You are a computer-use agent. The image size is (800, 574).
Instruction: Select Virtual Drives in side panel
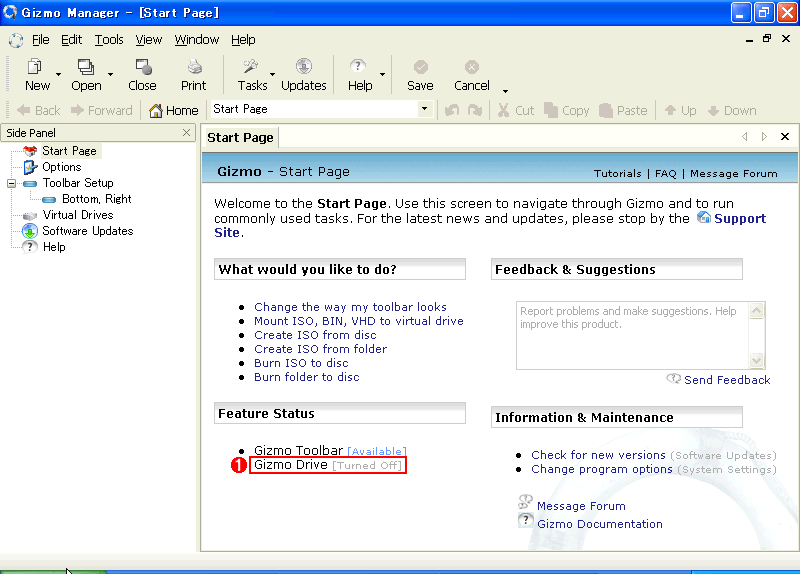tap(78, 215)
